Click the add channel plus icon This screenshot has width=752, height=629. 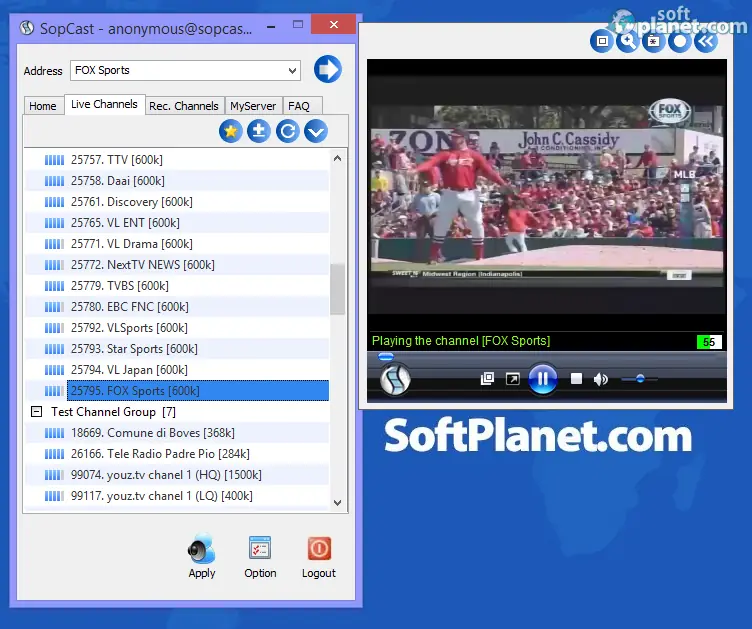pyautogui.click(x=259, y=131)
